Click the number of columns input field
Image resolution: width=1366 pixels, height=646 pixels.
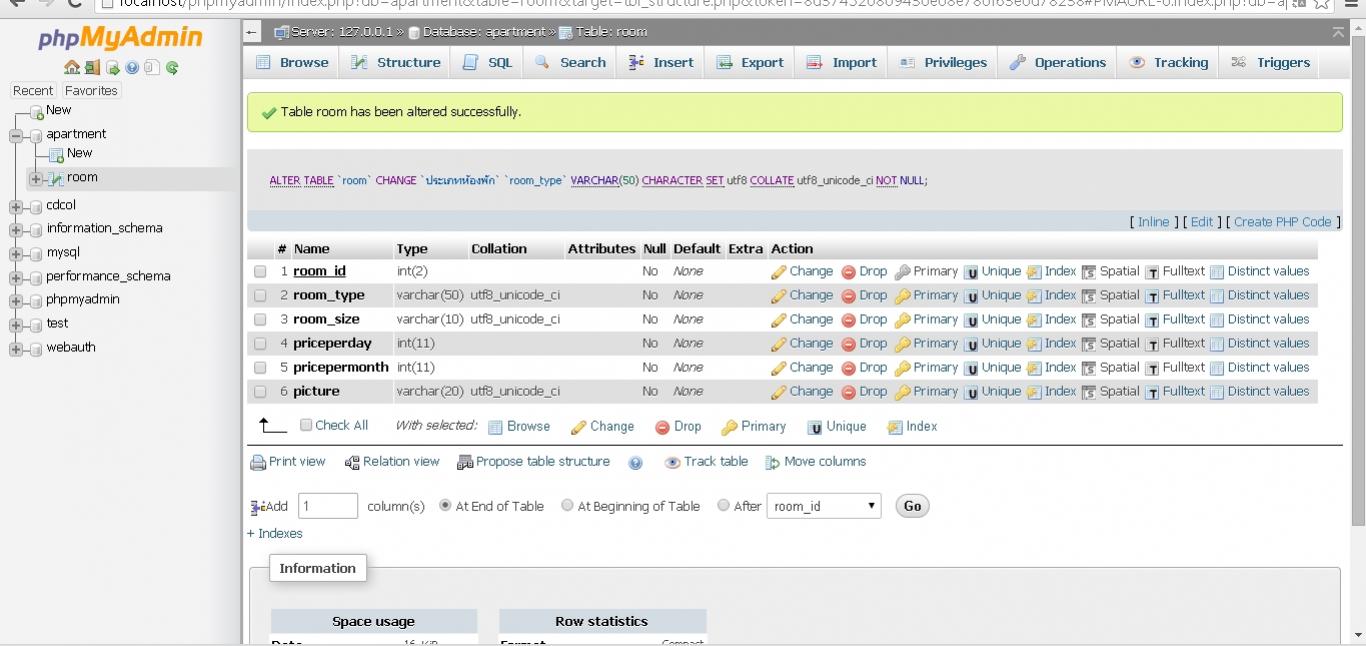tap(328, 506)
